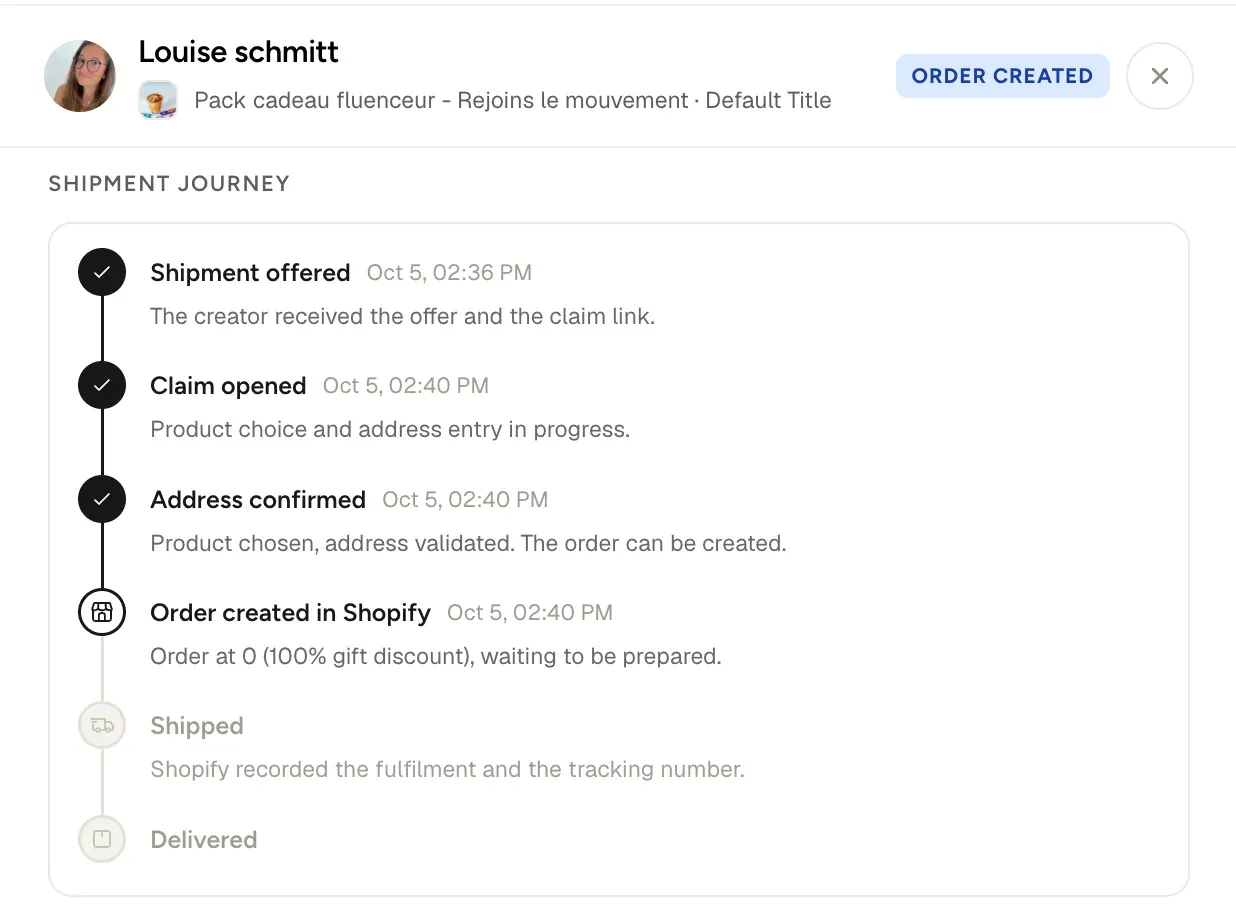Click the timestamp beside Order created in Shopify
The height and width of the screenshot is (922, 1236).
pos(530,613)
